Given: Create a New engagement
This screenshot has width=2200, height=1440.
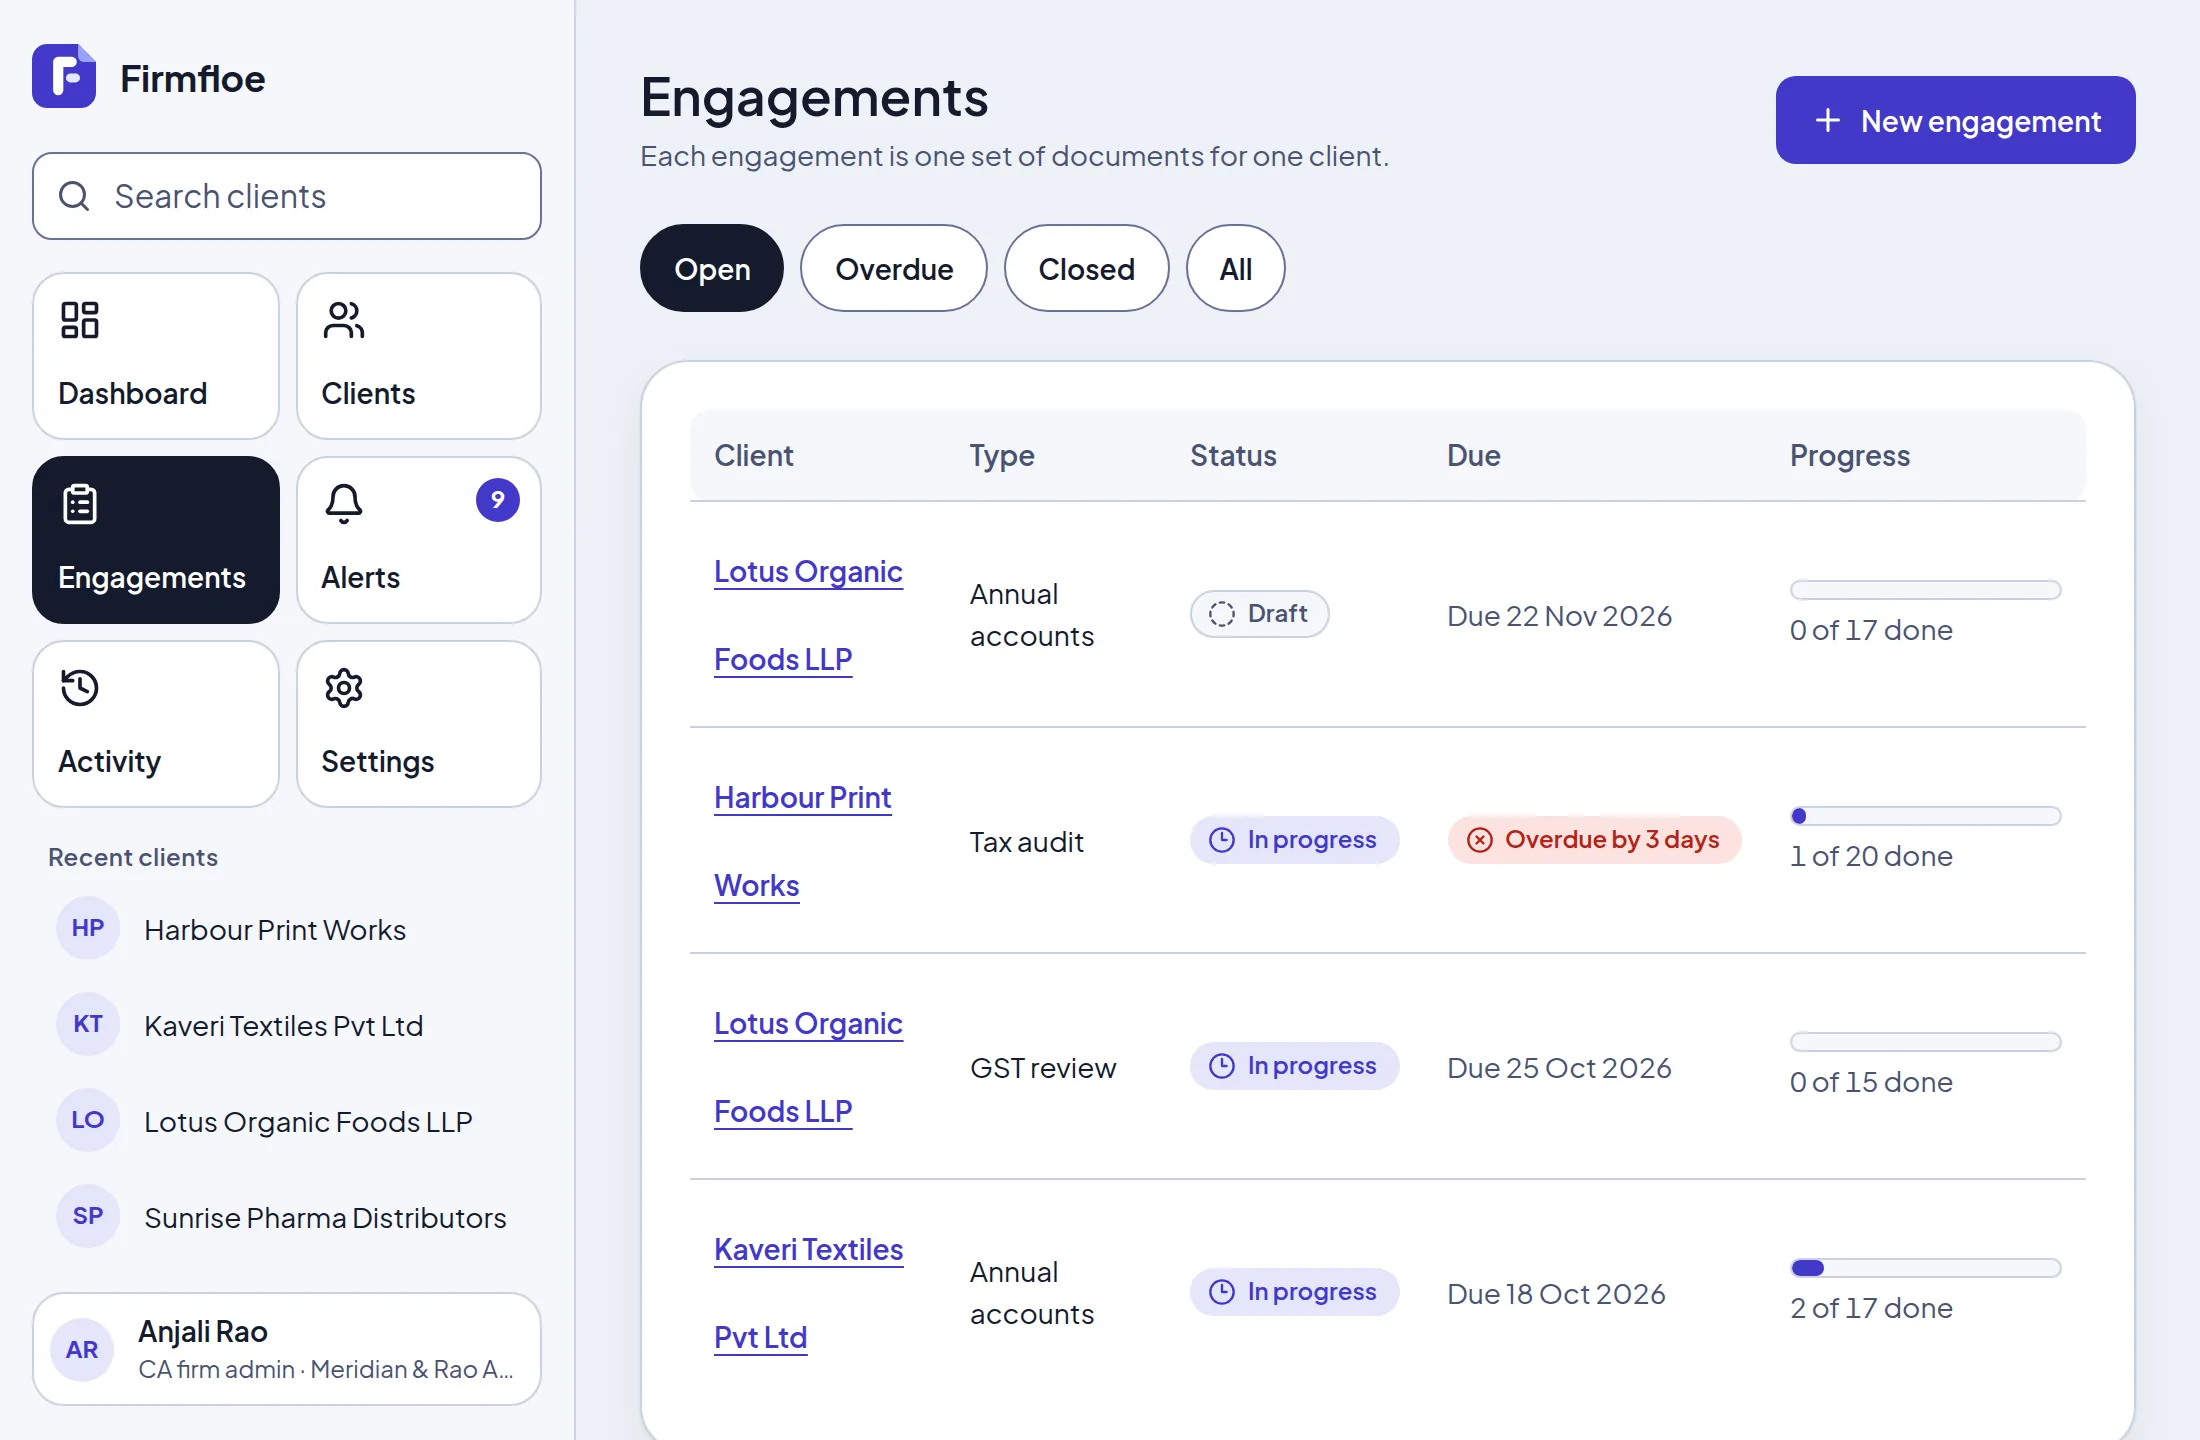Looking at the screenshot, I should tap(1956, 120).
